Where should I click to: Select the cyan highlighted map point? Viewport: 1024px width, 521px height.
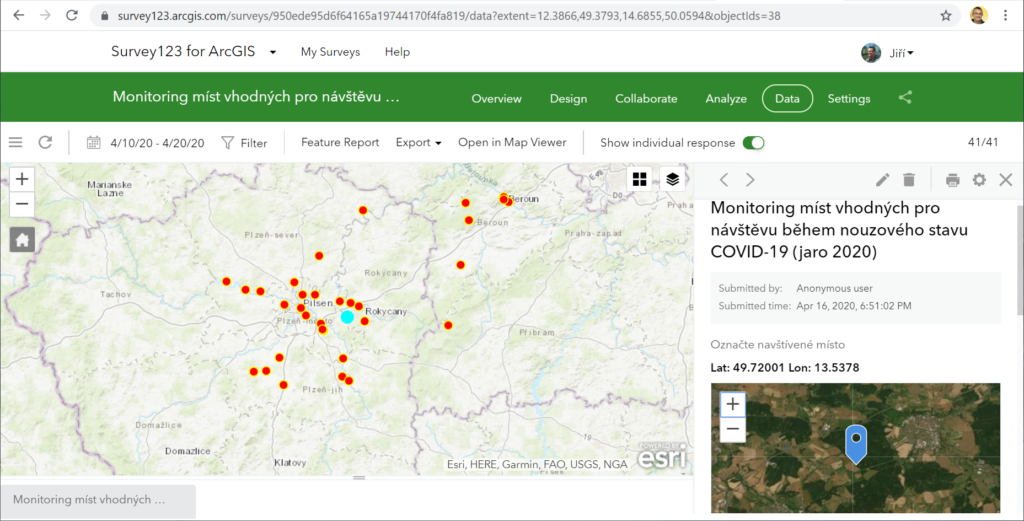point(347,317)
